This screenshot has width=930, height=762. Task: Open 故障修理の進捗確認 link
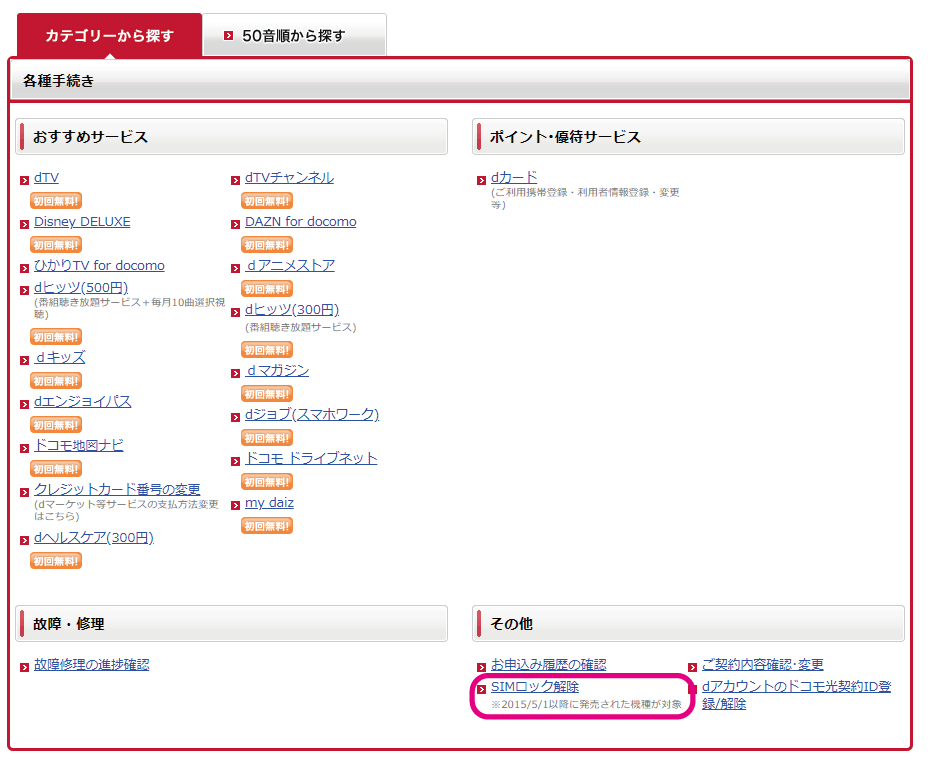91,665
